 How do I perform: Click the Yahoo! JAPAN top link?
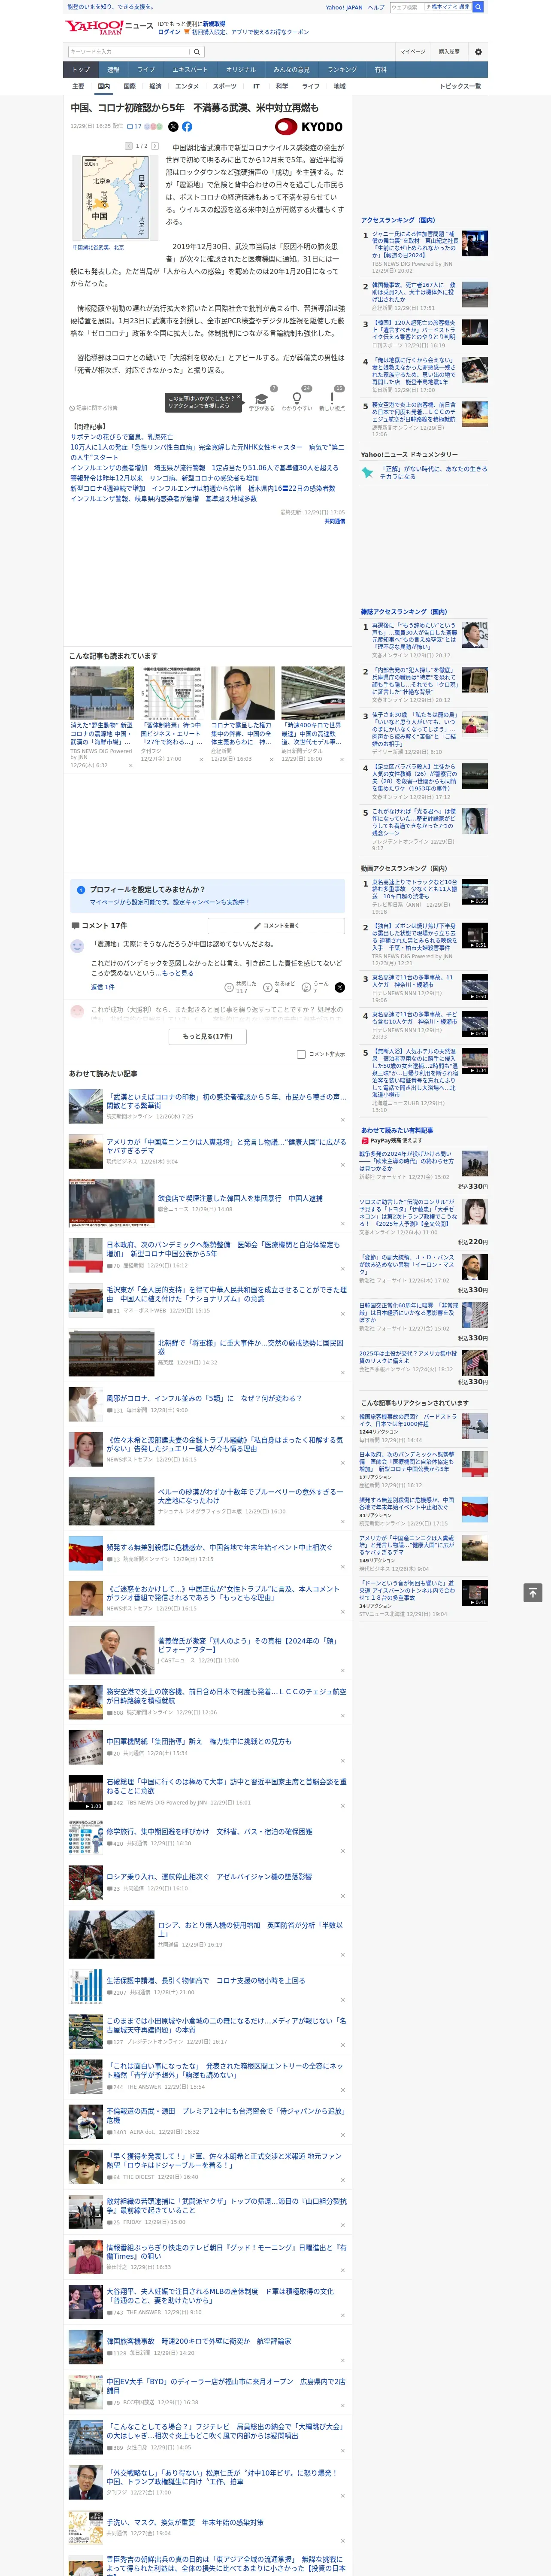click(x=344, y=7)
